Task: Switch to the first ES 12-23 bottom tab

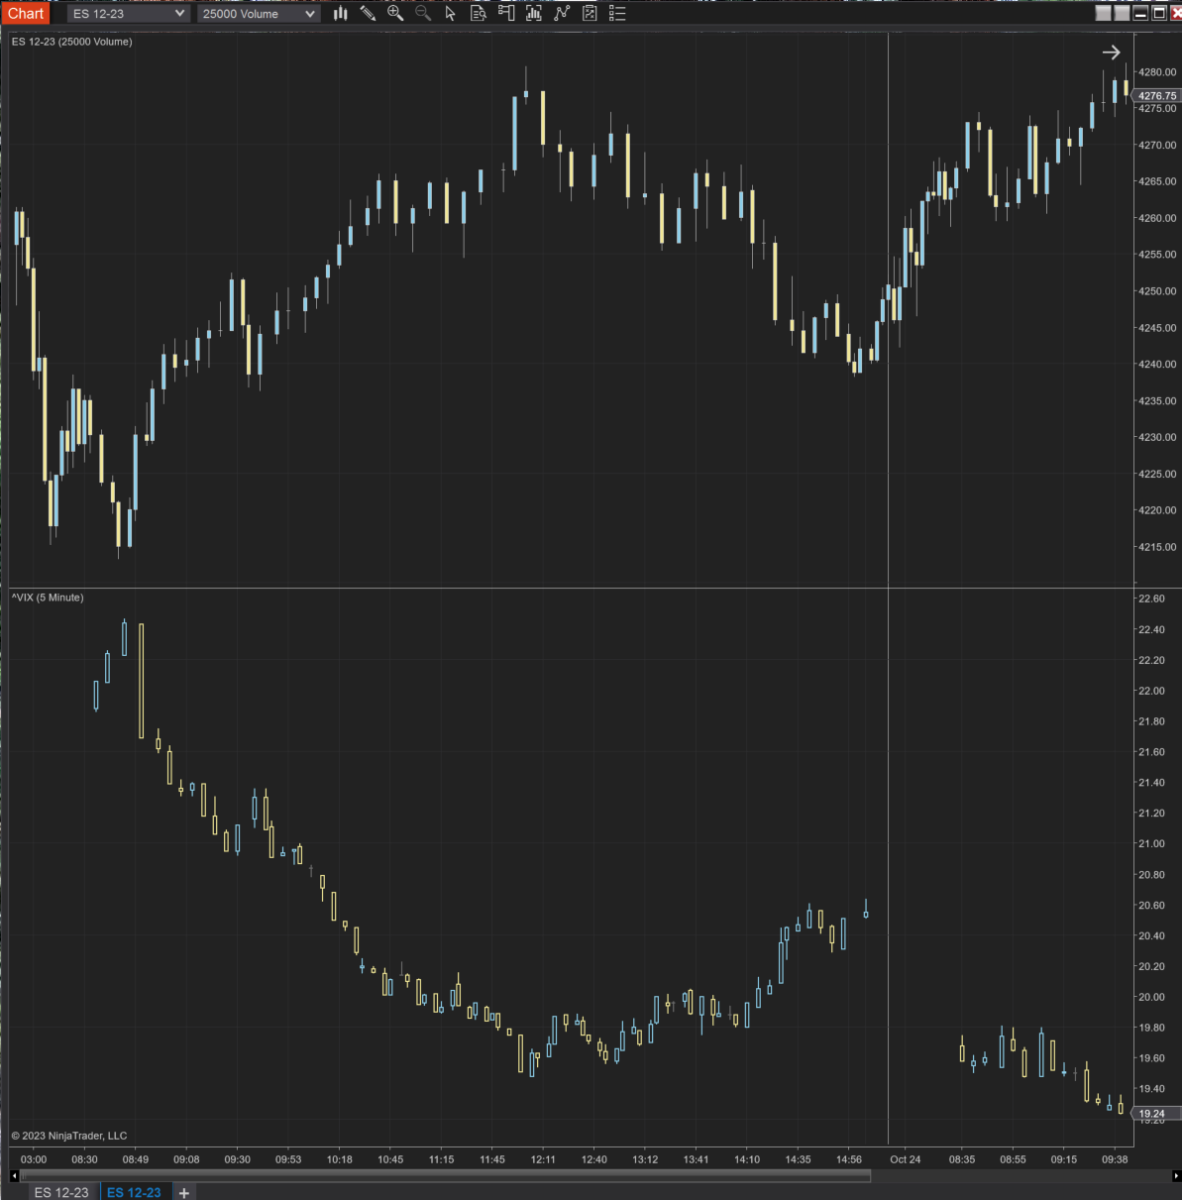Action: (x=61, y=1192)
